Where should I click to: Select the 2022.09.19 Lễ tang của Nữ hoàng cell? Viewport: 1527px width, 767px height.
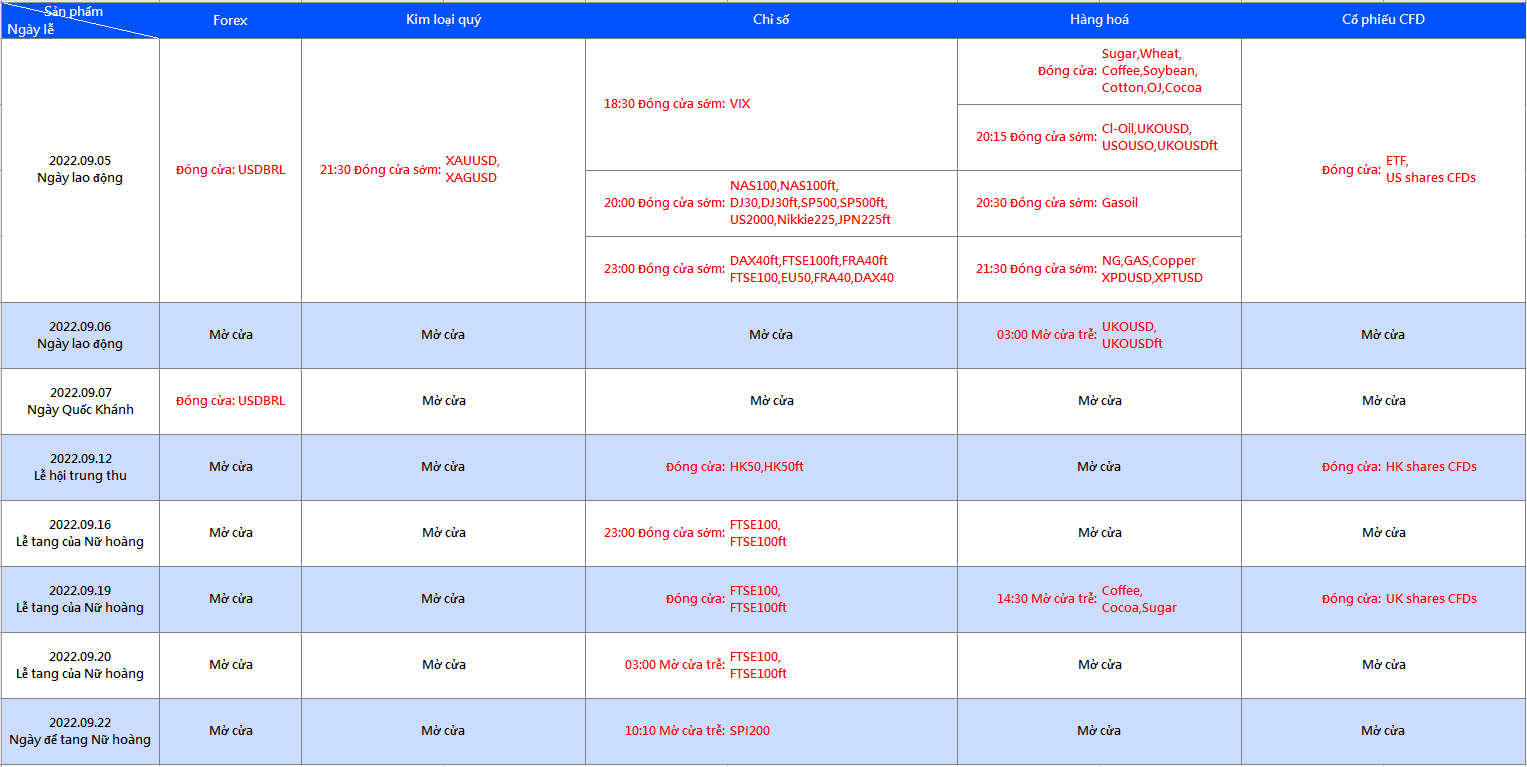coord(80,599)
